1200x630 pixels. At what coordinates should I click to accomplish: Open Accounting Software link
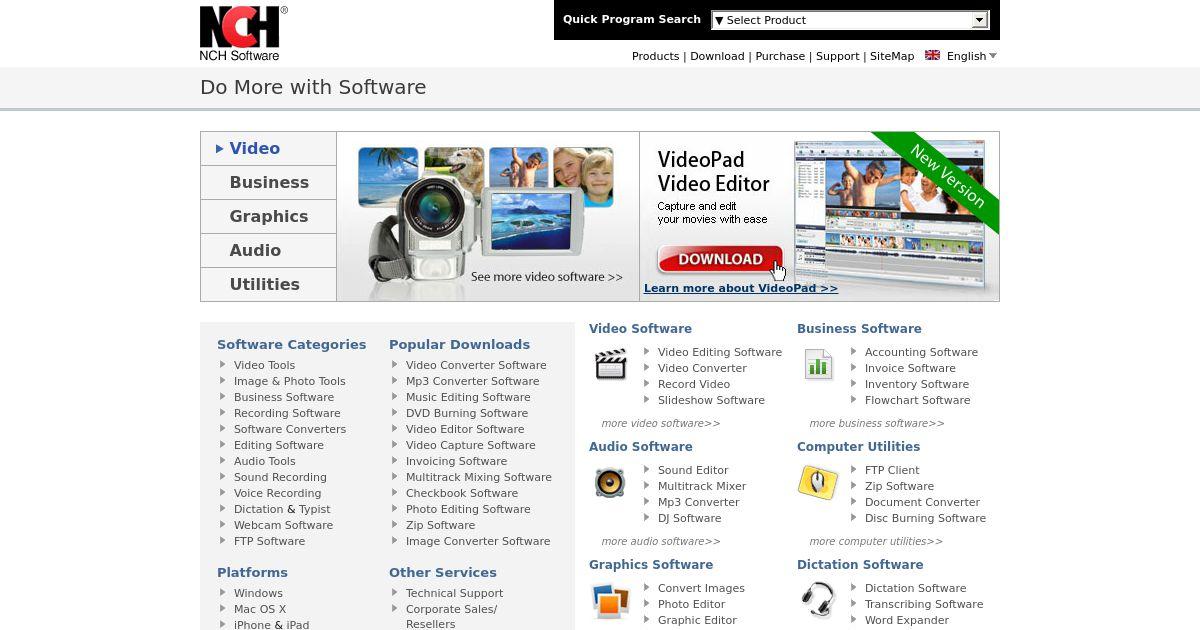[921, 352]
